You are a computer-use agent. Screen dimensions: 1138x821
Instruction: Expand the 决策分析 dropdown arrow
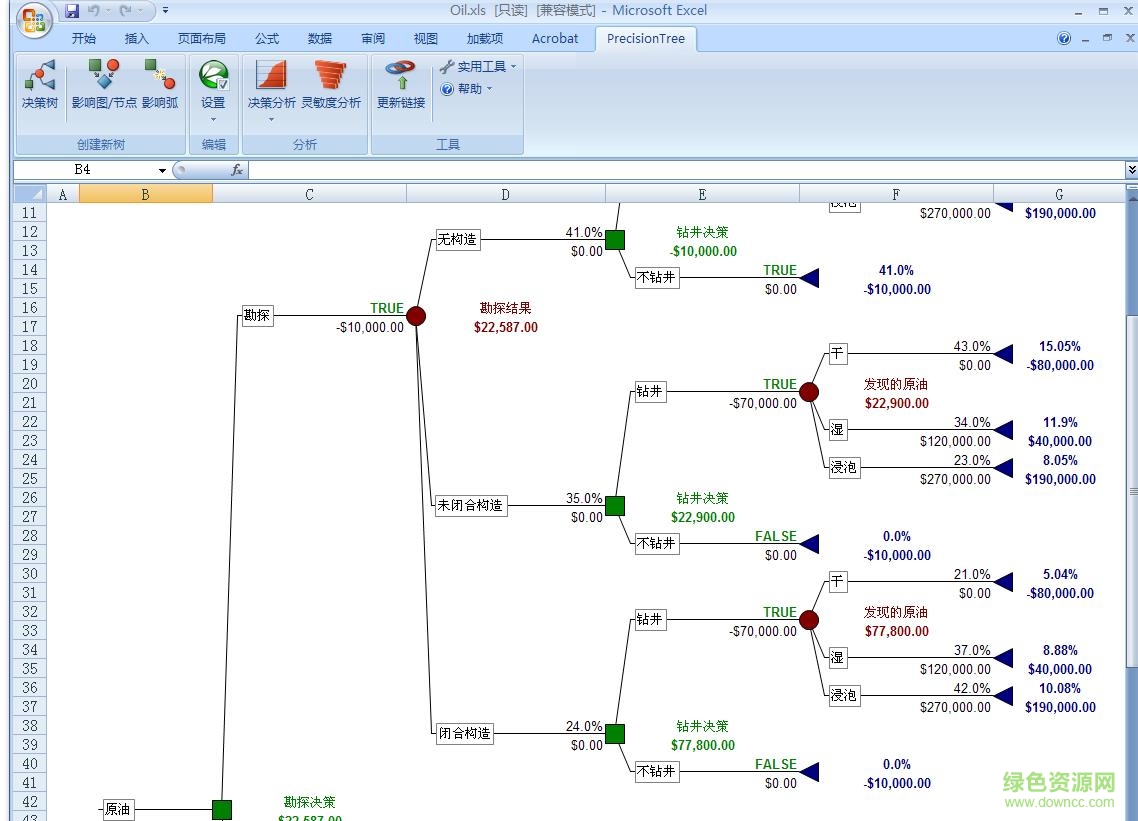270,119
